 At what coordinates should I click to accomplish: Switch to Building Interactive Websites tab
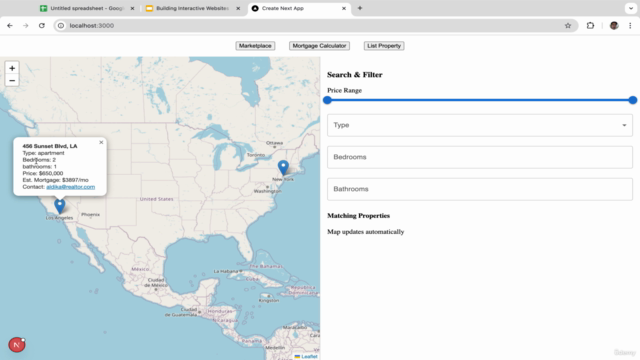[193, 8]
